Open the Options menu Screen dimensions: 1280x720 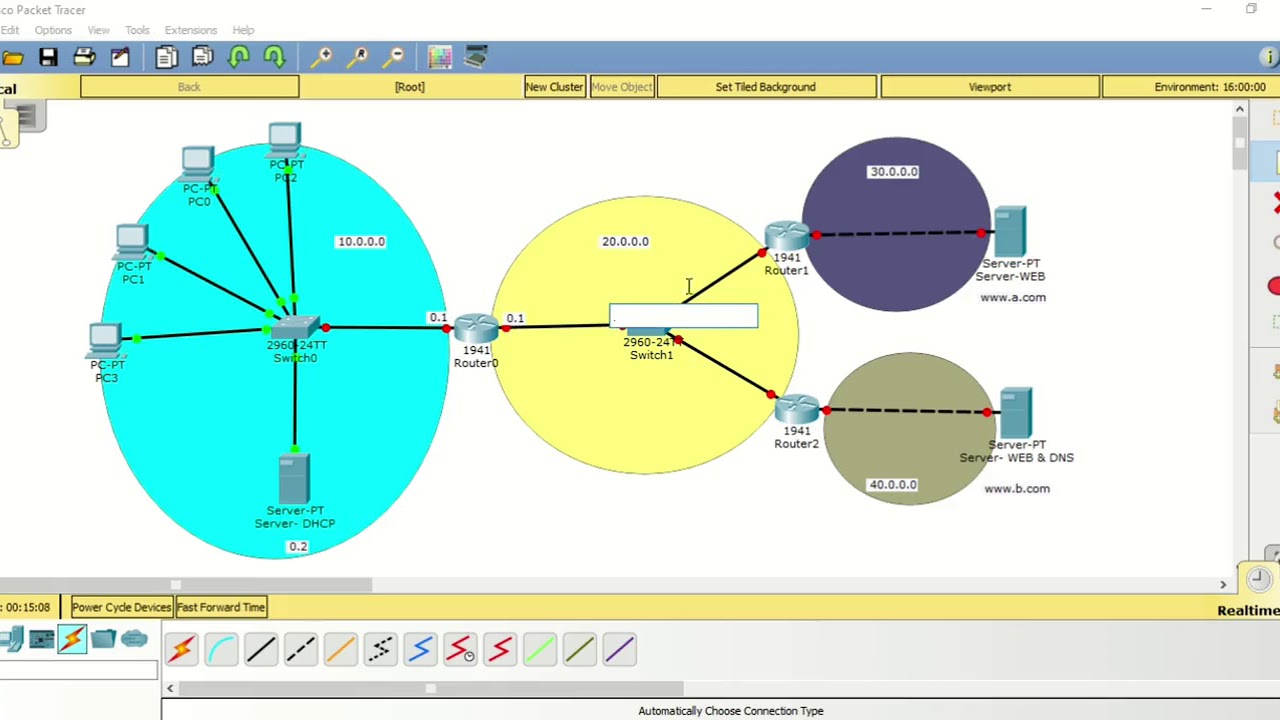(53, 30)
